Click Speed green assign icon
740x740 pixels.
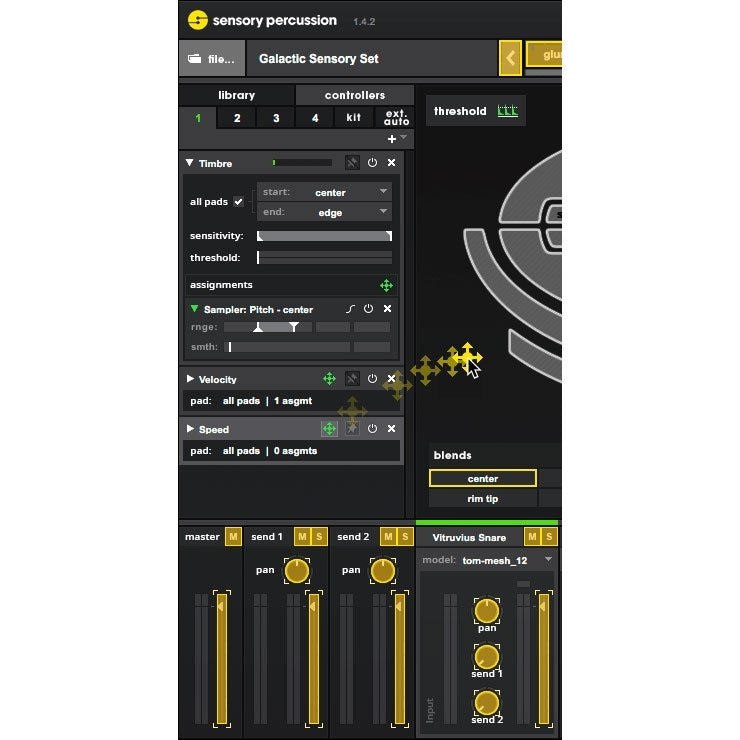pyautogui.click(x=329, y=429)
